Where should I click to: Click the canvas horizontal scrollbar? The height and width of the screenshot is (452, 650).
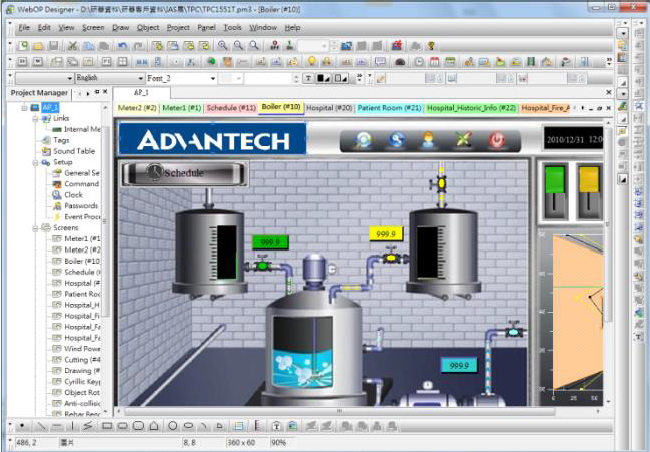pyautogui.click(x=339, y=411)
